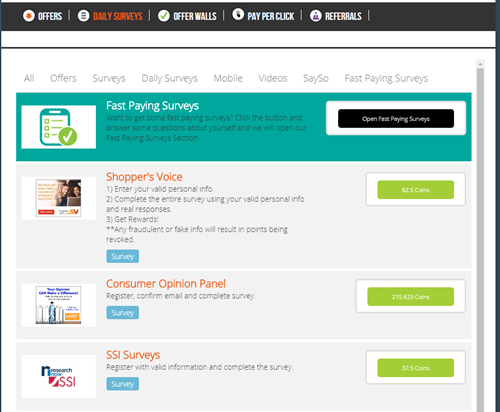Click the Daily Surveys list icon

click(x=83, y=16)
